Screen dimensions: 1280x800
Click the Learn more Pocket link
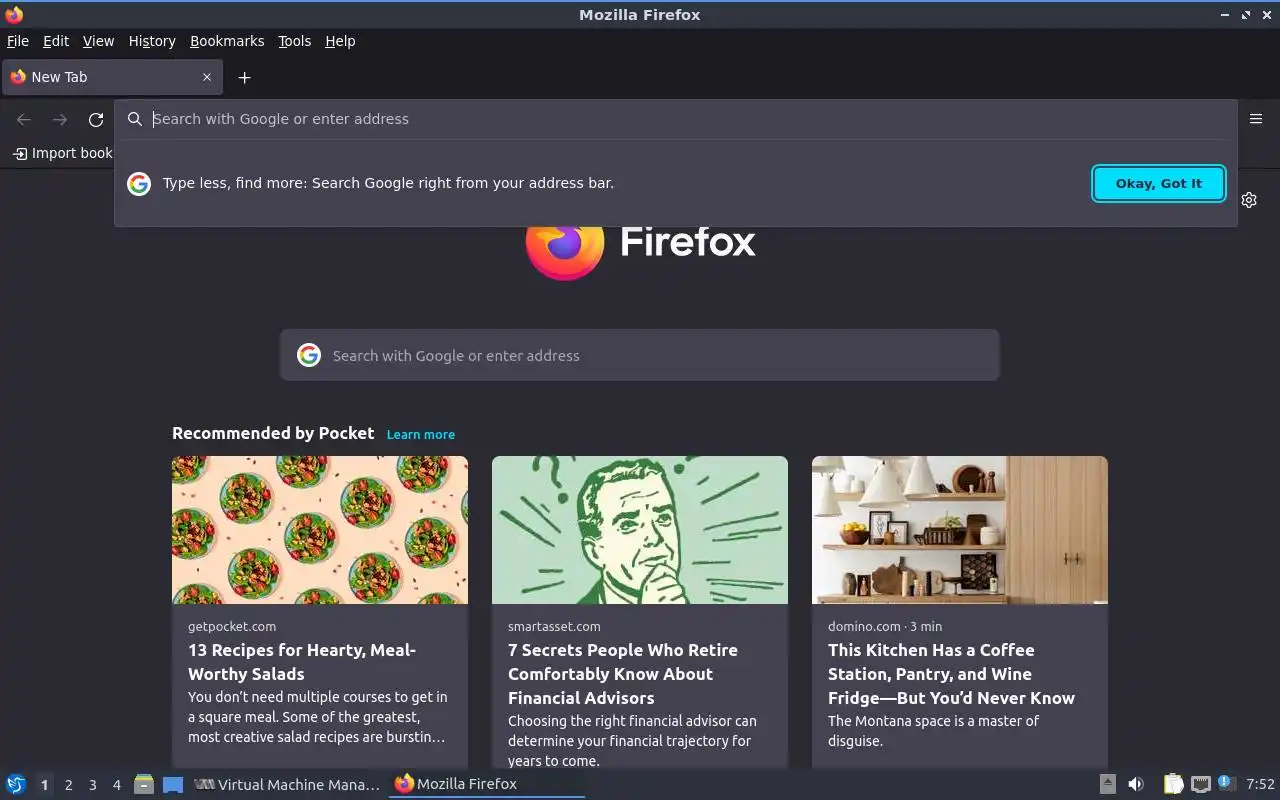tap(421, 434)
